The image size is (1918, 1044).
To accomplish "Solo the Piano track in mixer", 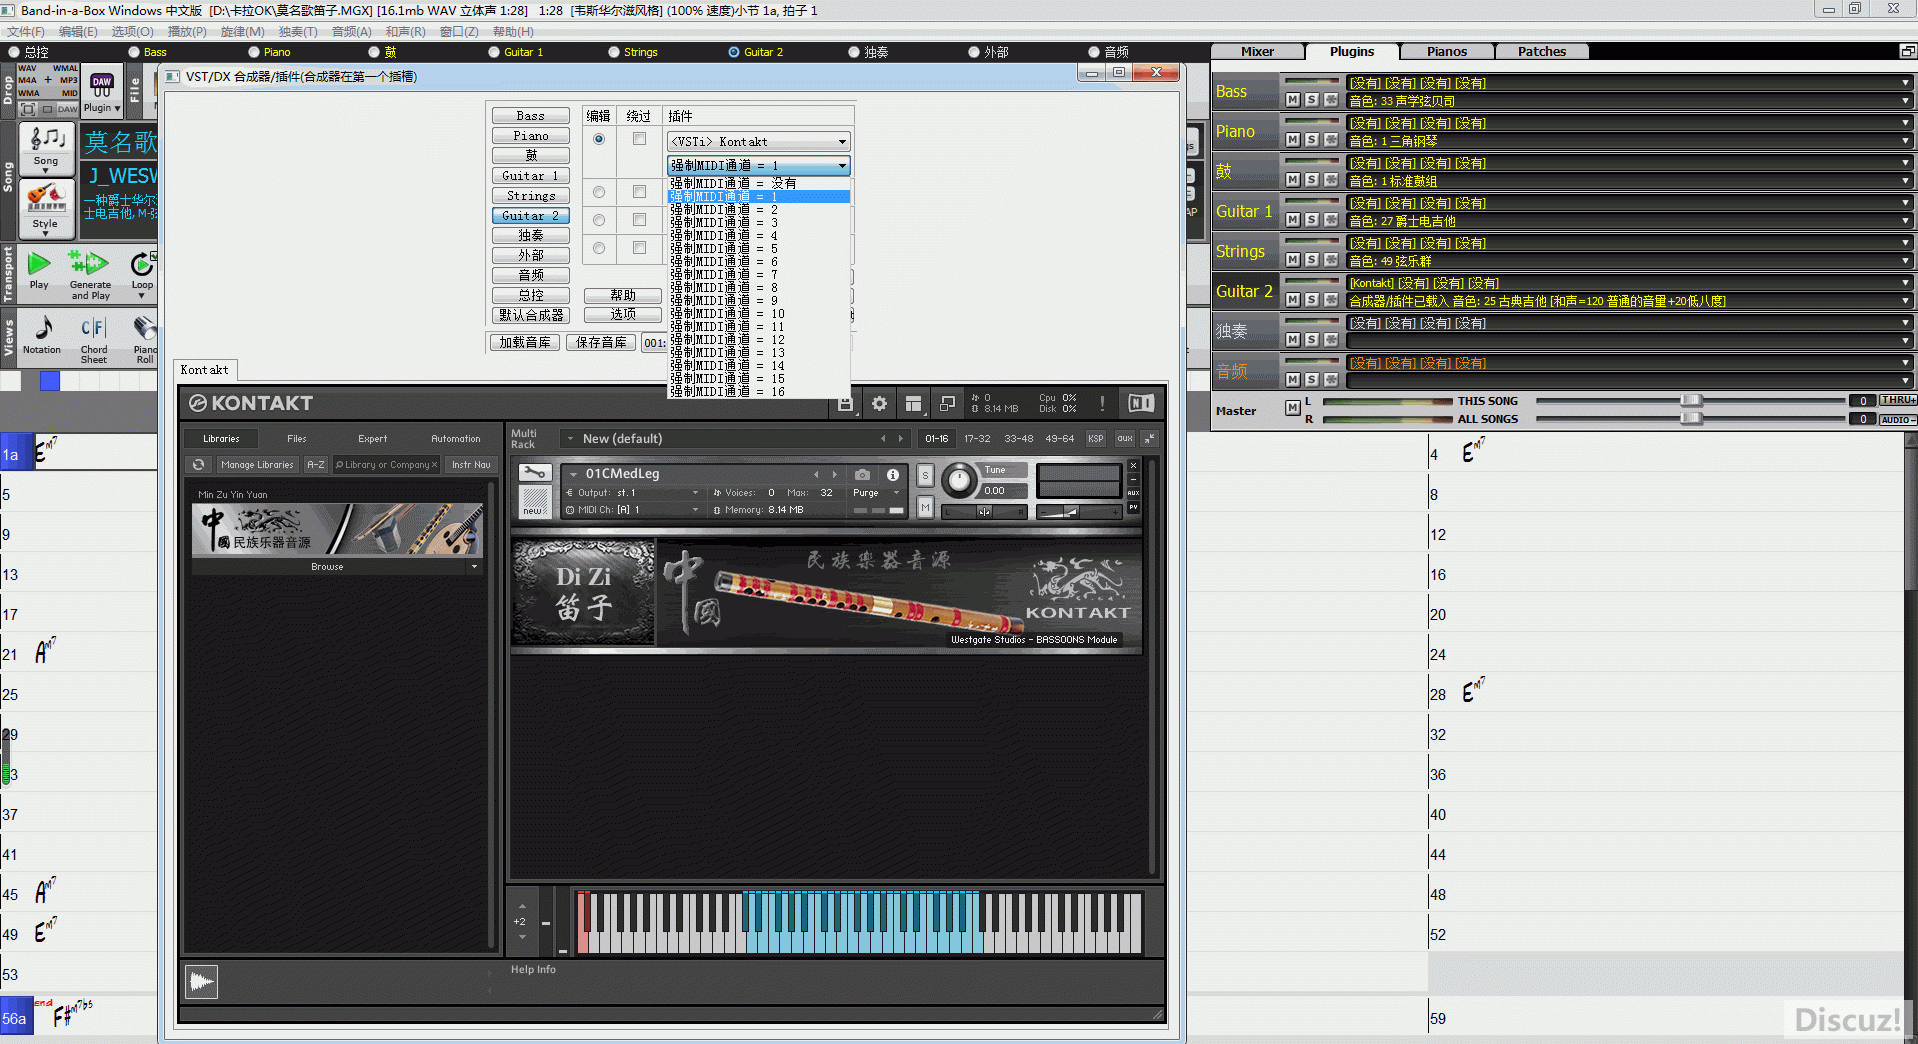I will click(1311, 140).
